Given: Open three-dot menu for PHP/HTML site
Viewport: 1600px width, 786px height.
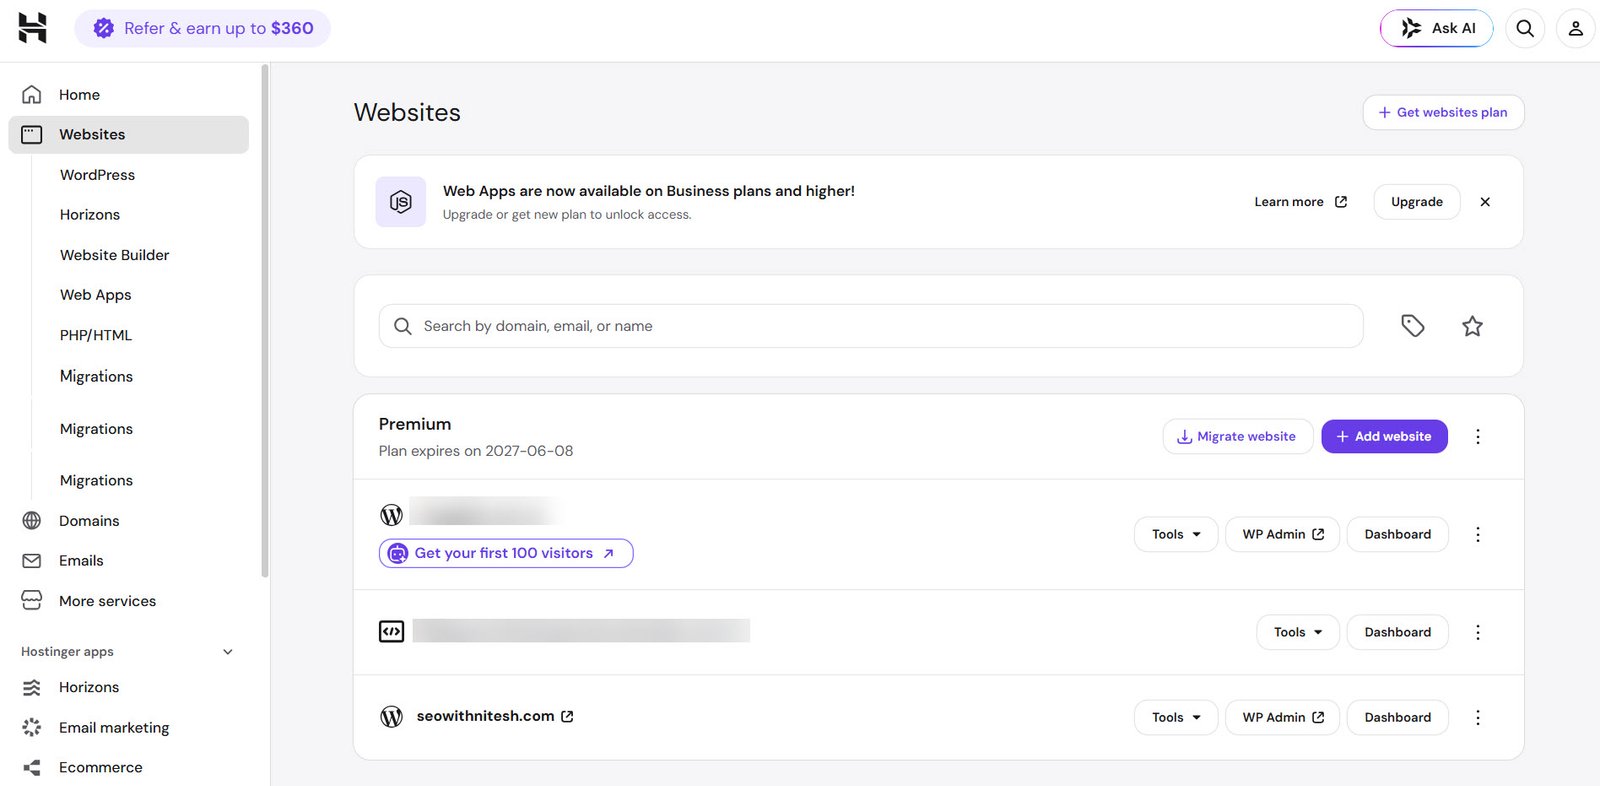Looking at the screenshot, I should (1478, 632).
